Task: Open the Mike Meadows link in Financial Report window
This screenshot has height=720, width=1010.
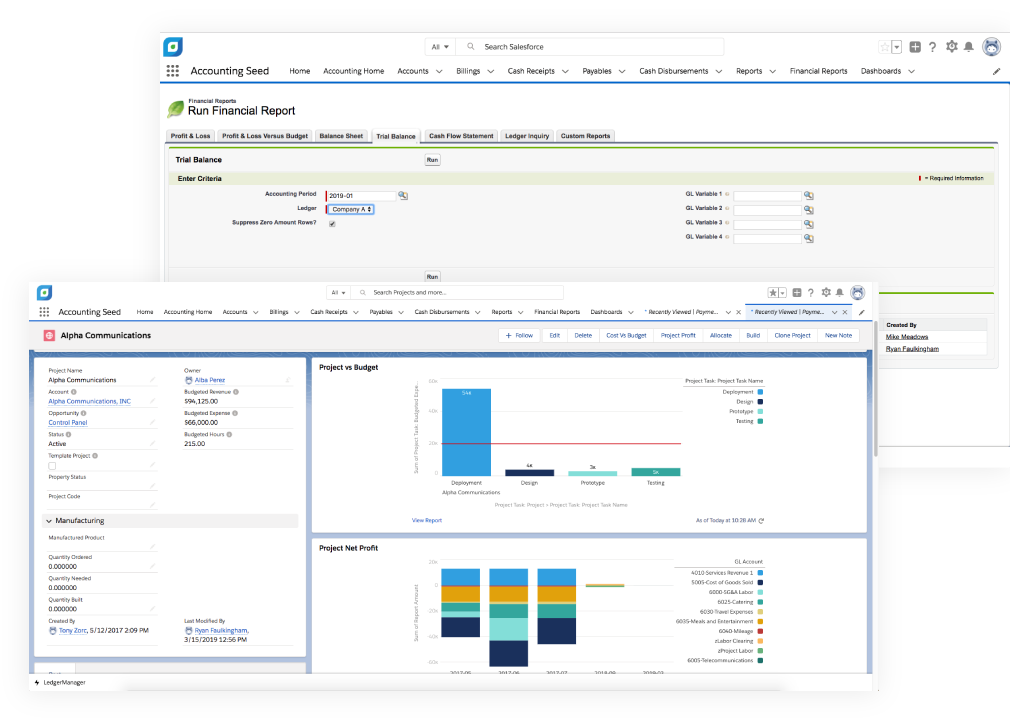Action: [x=907, y=337]
